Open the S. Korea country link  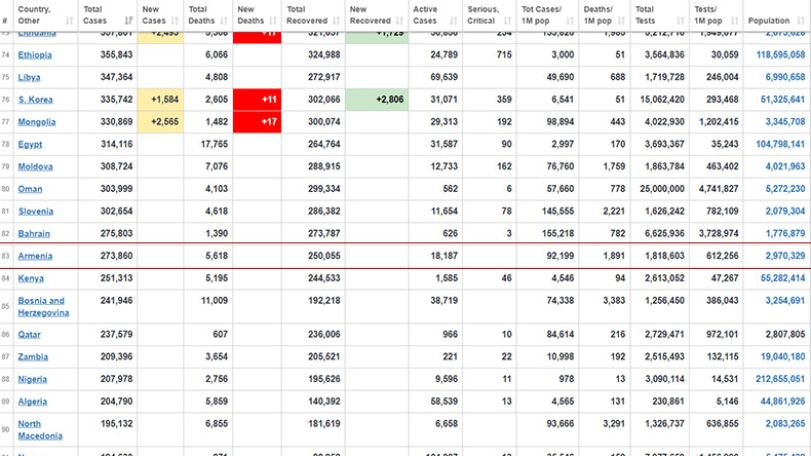click(x=35, y=99)
